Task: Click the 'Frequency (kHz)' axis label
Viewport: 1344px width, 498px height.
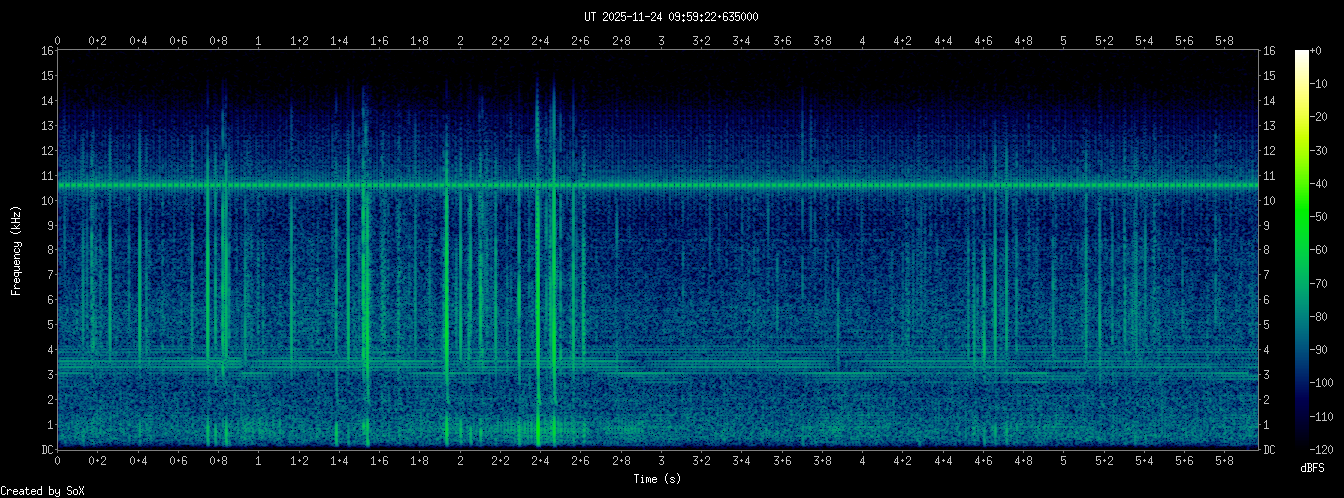Action: click(16, 250)
